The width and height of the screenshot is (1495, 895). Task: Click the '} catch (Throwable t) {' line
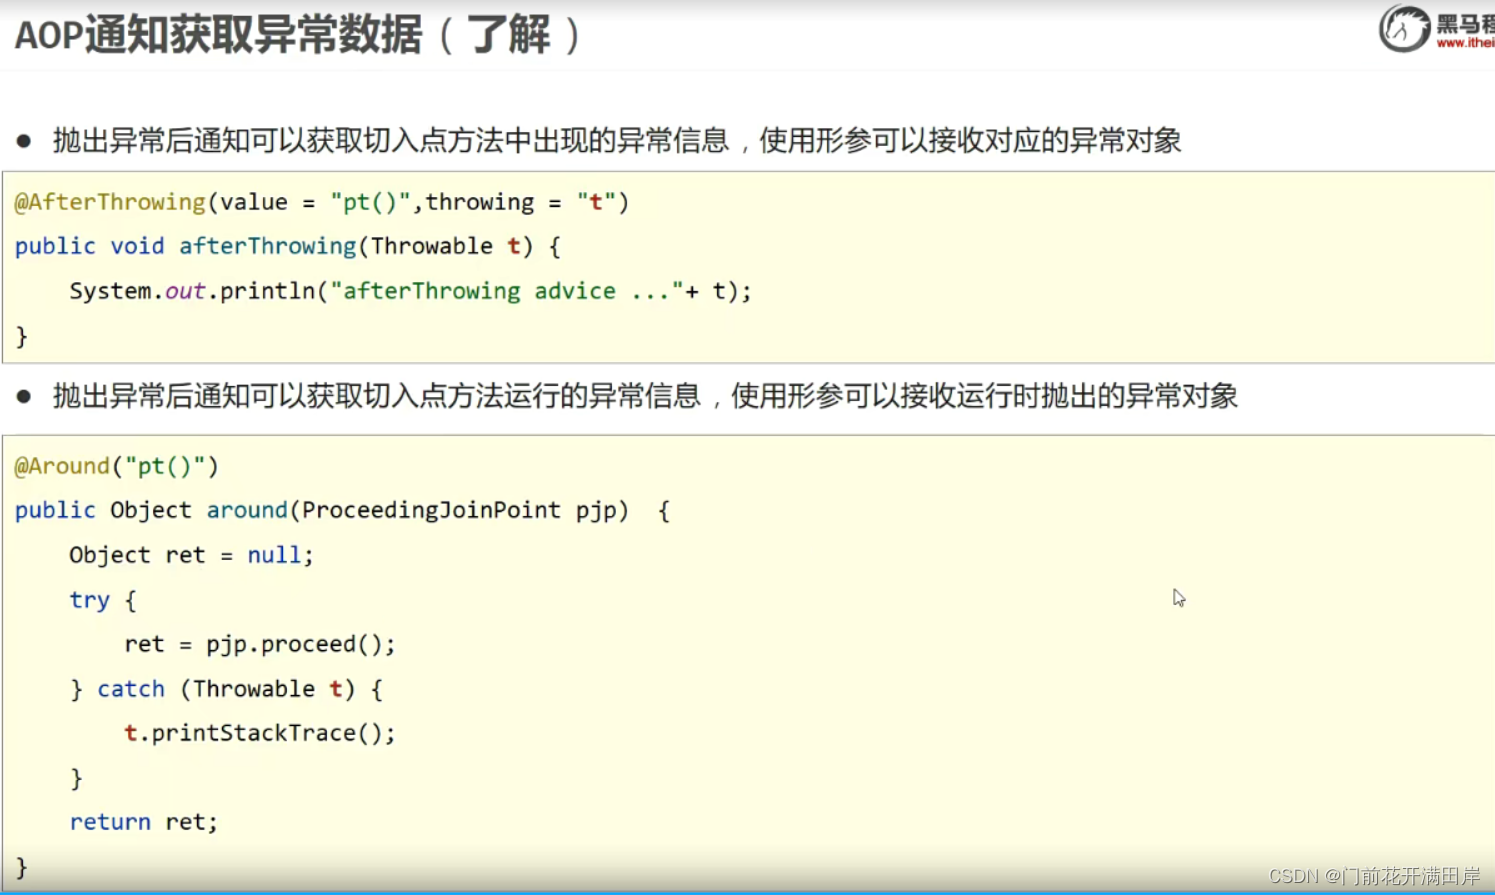coord(226,689)
